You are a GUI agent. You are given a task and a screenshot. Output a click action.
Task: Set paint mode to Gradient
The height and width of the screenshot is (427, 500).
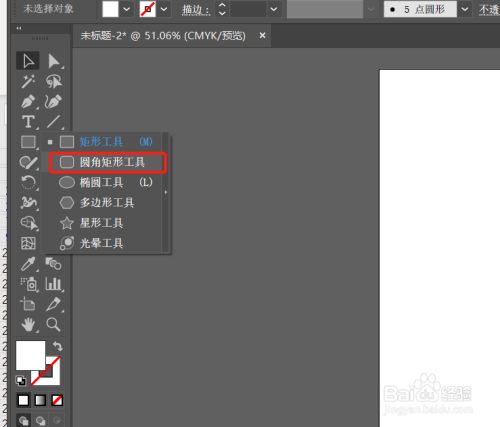pyautogui.click(x=40, y=400)
